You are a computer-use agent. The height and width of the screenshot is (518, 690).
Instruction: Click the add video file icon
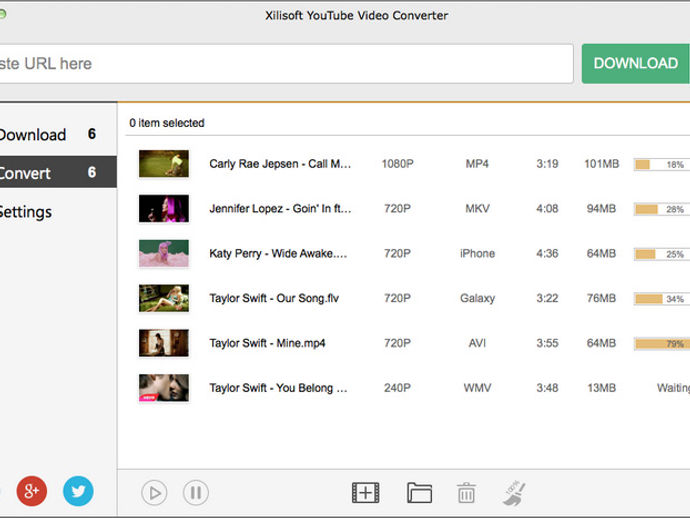(365, 492)
